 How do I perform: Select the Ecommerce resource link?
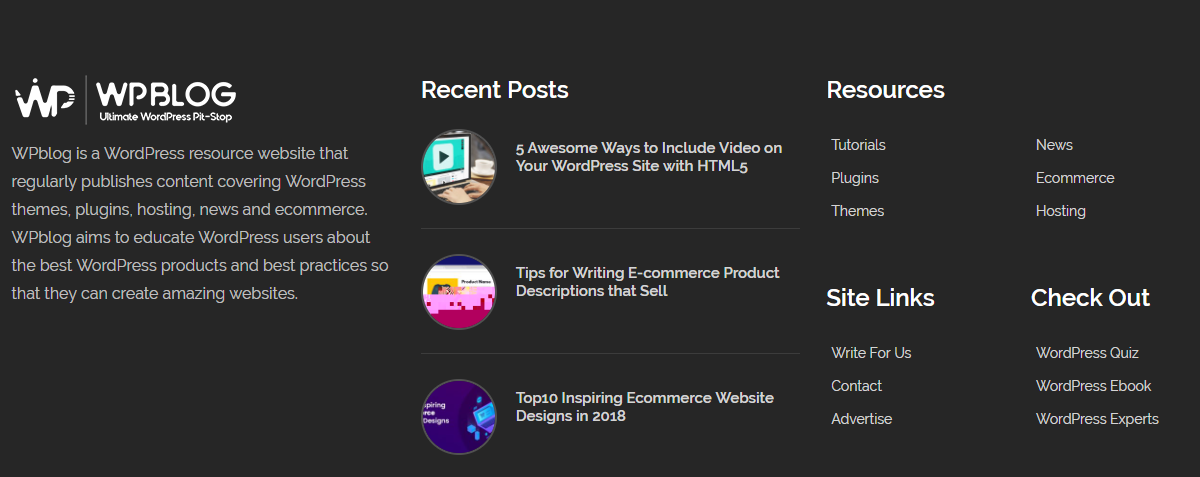click(x=1075, y=178)
